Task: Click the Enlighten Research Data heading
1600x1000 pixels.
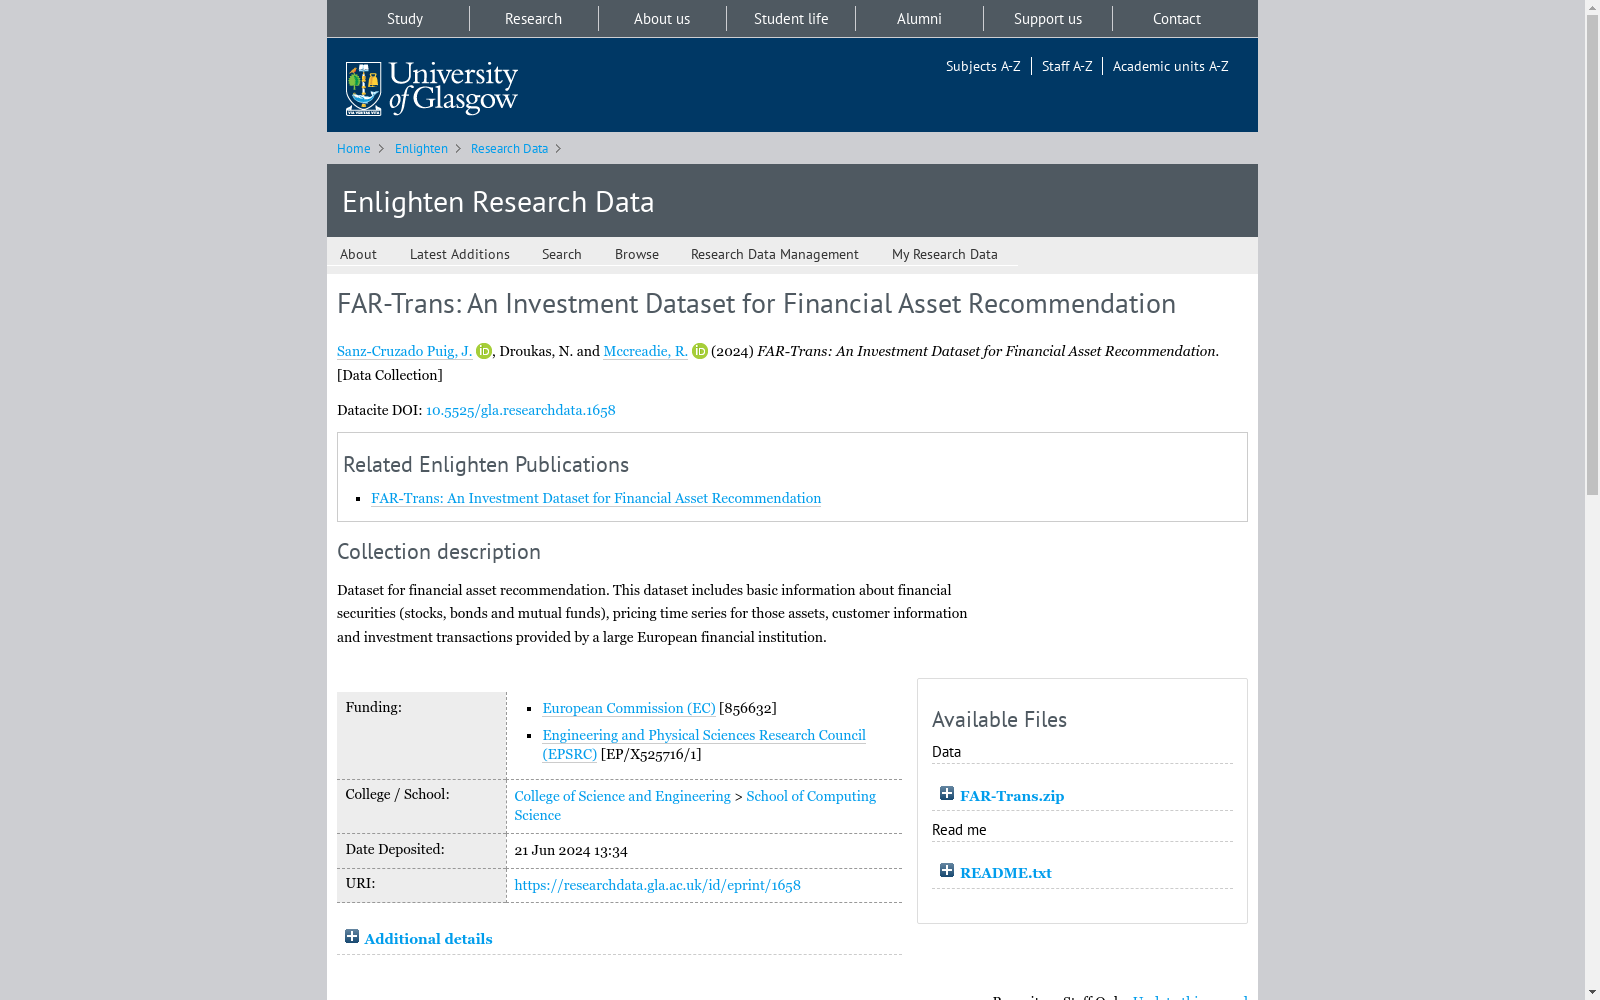Action: pyautogui.click(x=498, y=202)
